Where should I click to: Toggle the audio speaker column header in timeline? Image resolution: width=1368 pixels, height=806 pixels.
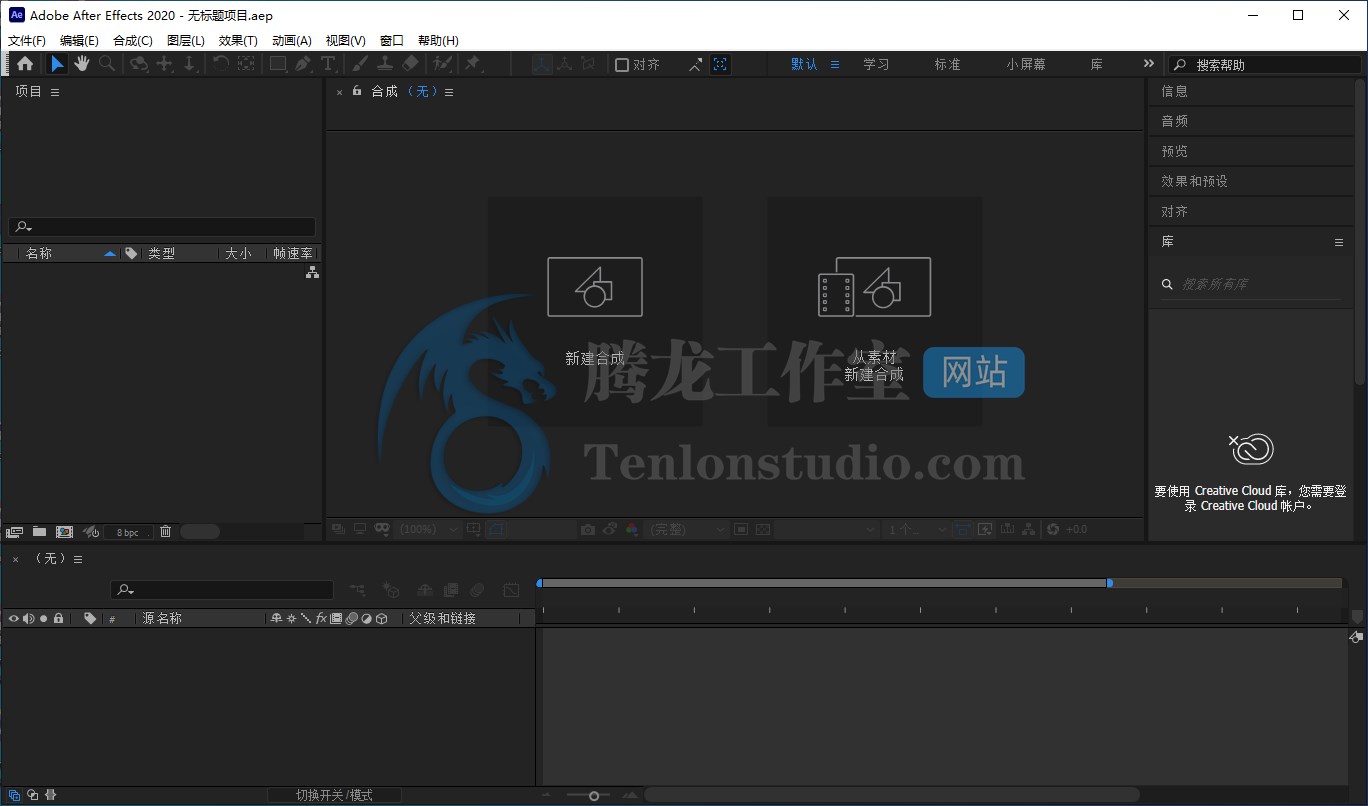pos(28,619)
